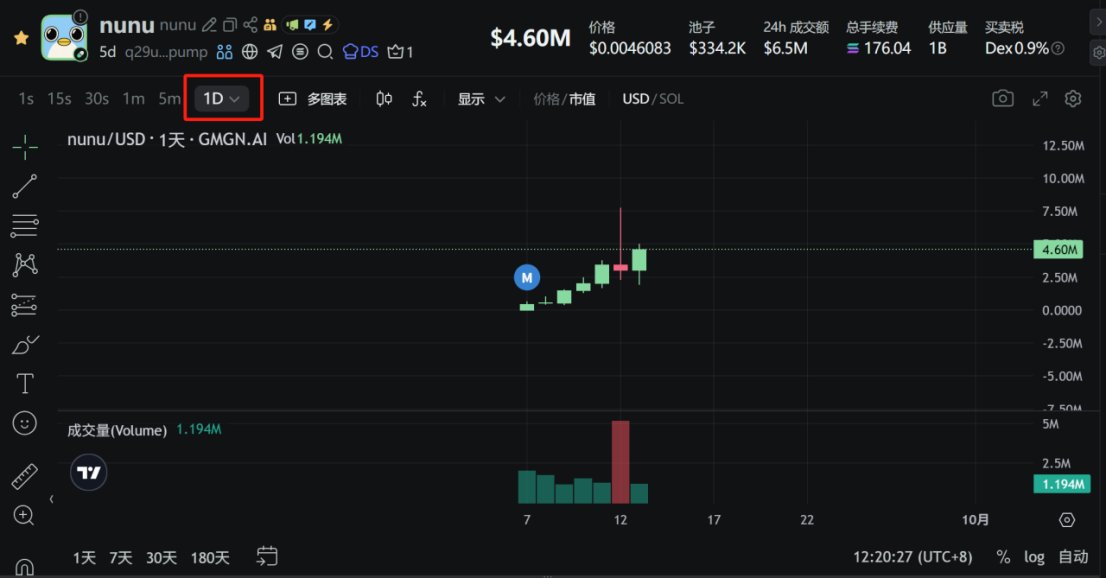
Task: Select USD as the chart currency
Action: (635, 99)
